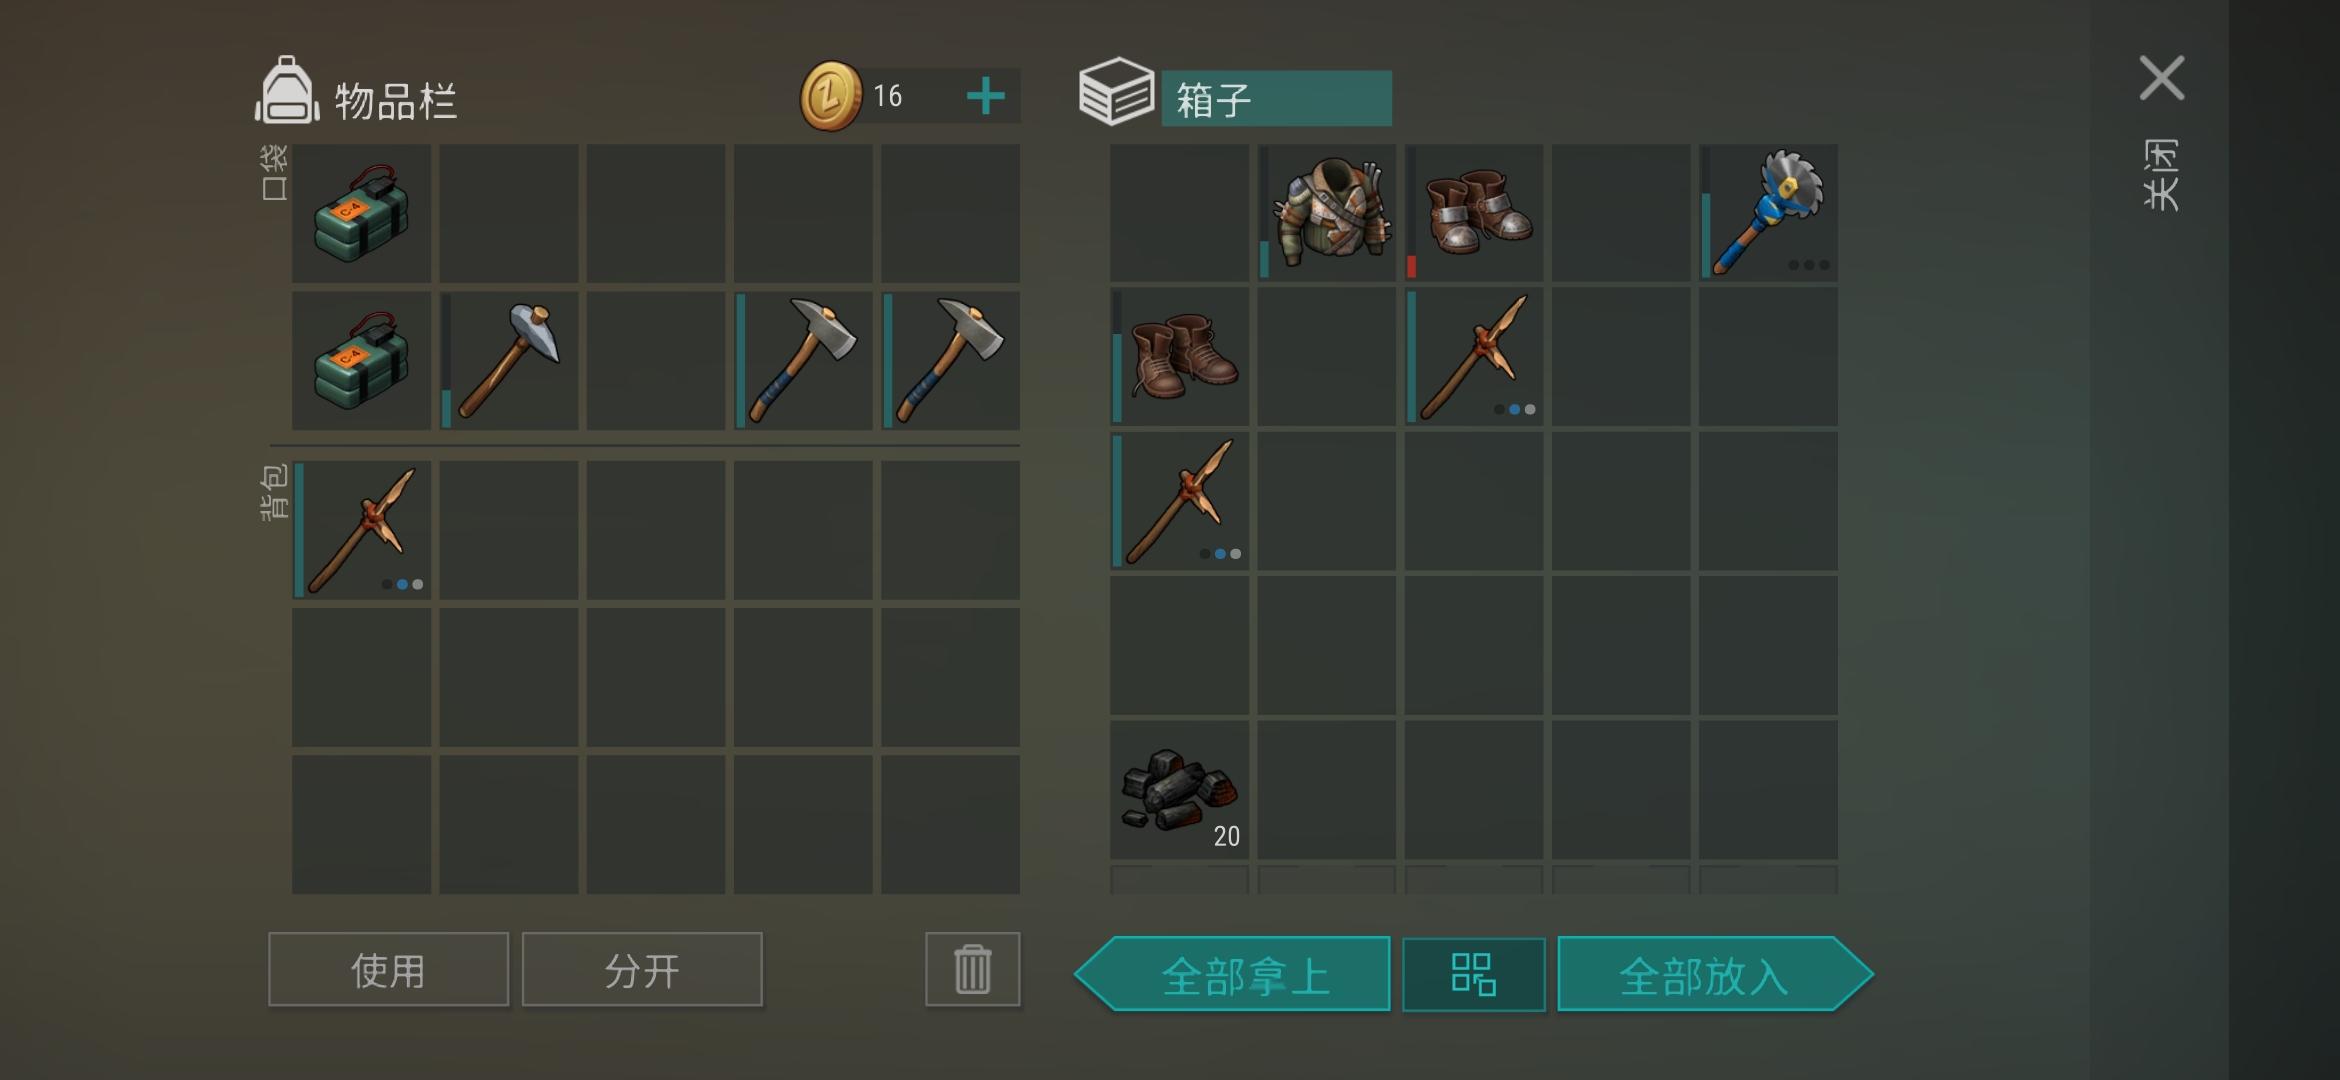Select the stone-head hammer in pocket

pos(509,360)
